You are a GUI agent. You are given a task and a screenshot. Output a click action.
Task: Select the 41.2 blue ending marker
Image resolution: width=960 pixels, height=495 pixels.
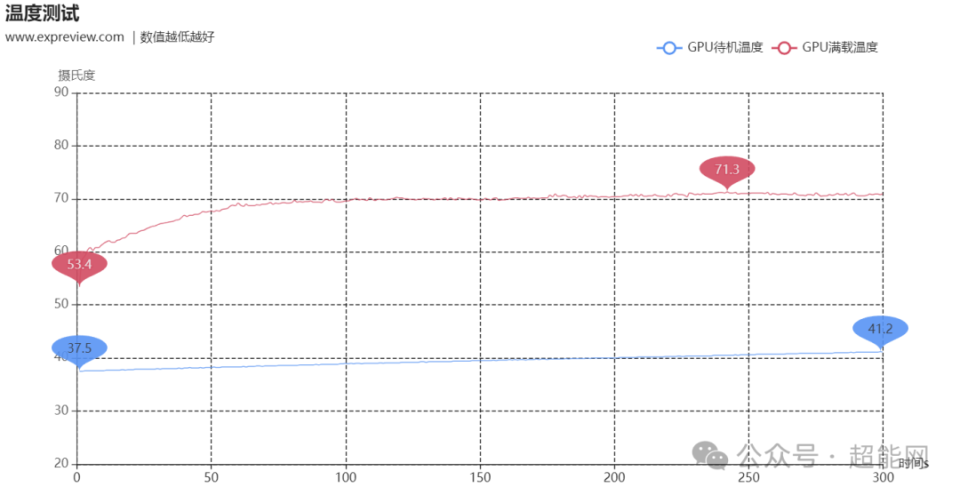(880, 330)
